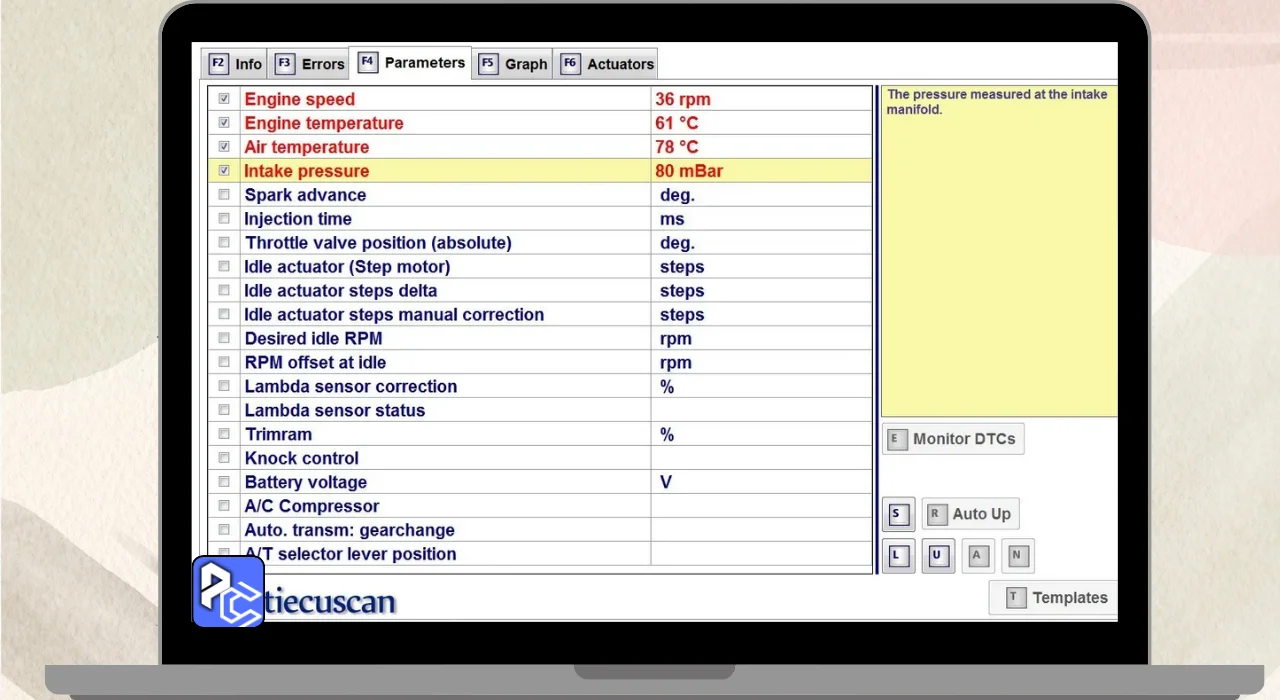The width and height of the screenshot is (1280, 700).
Task: Select the Engine speed parameter name
Action: point(300,99)
